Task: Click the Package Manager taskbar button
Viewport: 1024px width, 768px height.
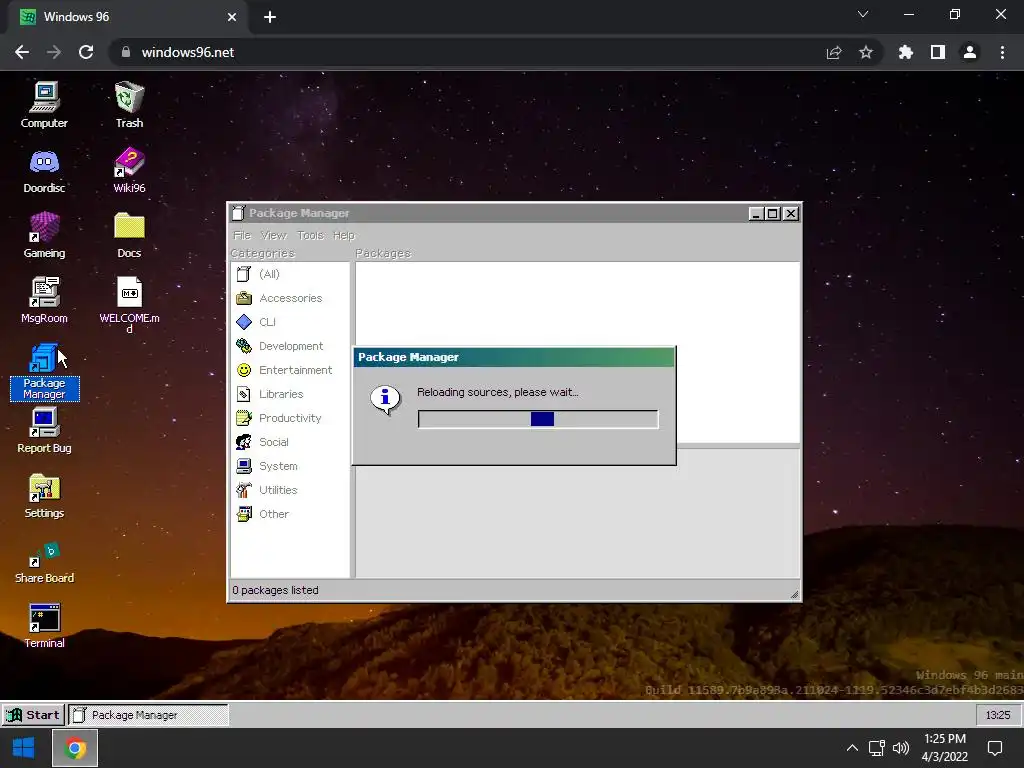Action: [148, 715]
